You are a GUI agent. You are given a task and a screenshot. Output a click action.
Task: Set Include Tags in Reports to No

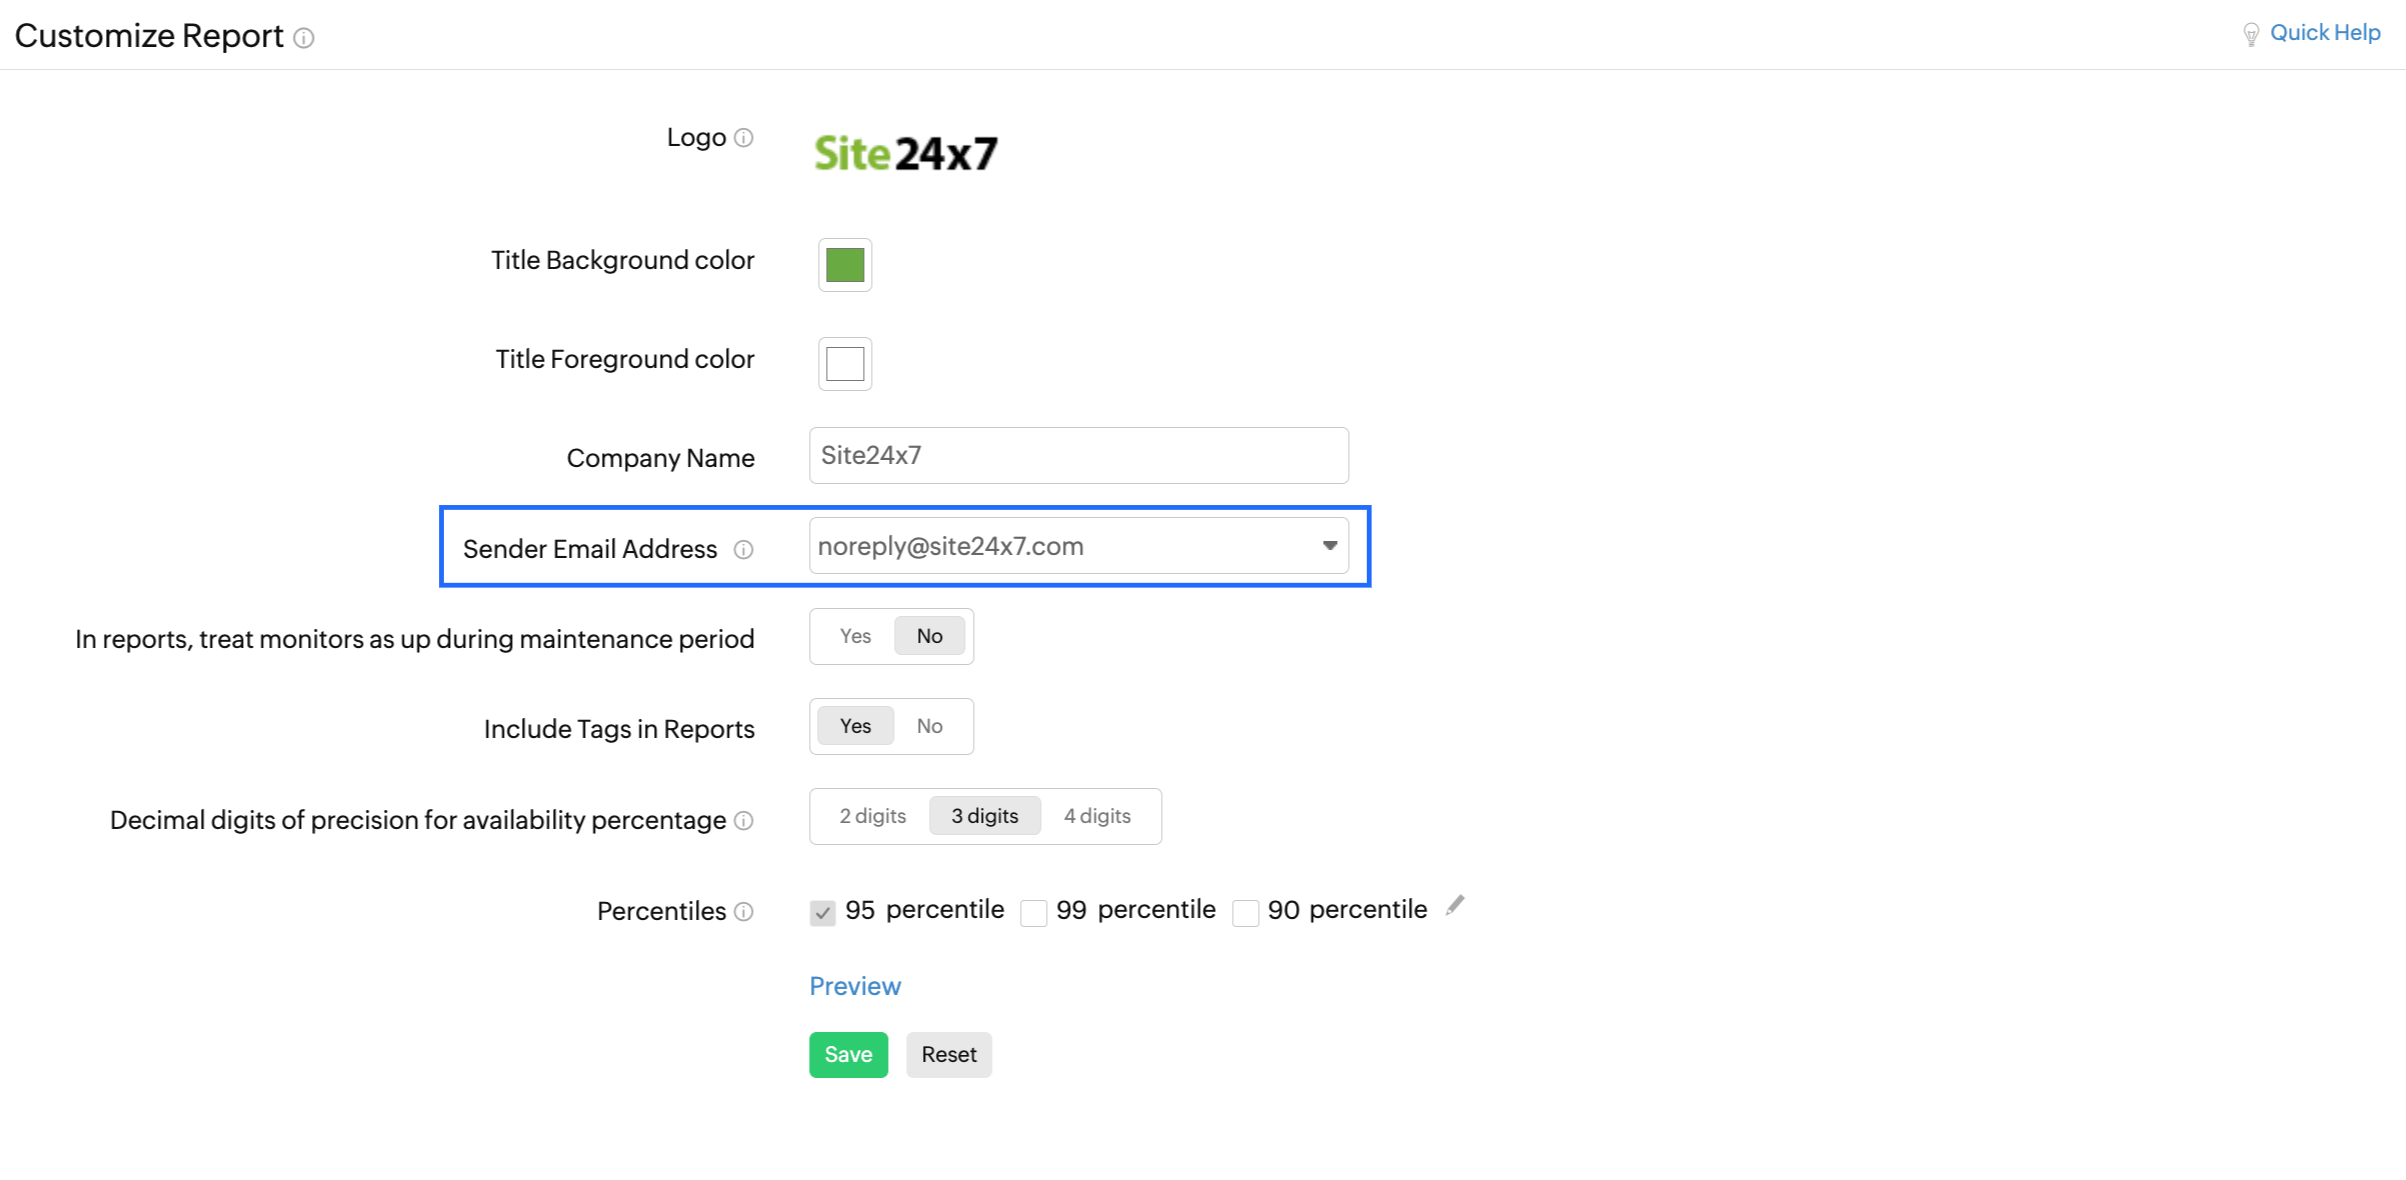(929, 726)
